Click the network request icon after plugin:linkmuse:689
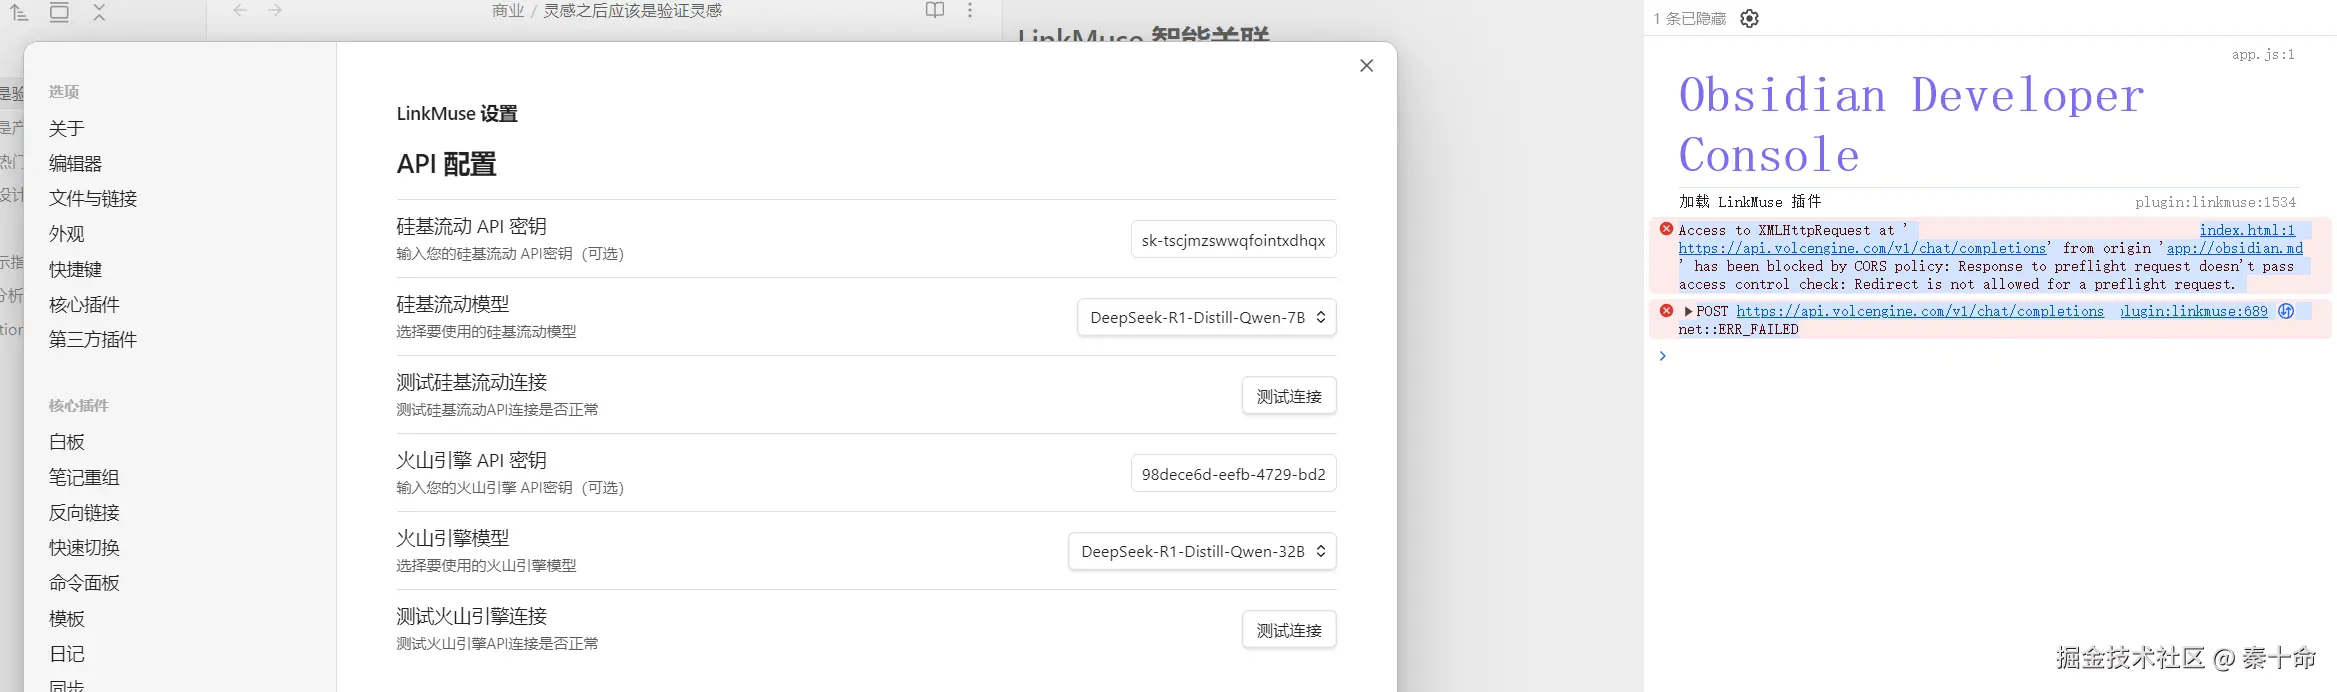The image size is (2337, 692). tap(2286, 311)
